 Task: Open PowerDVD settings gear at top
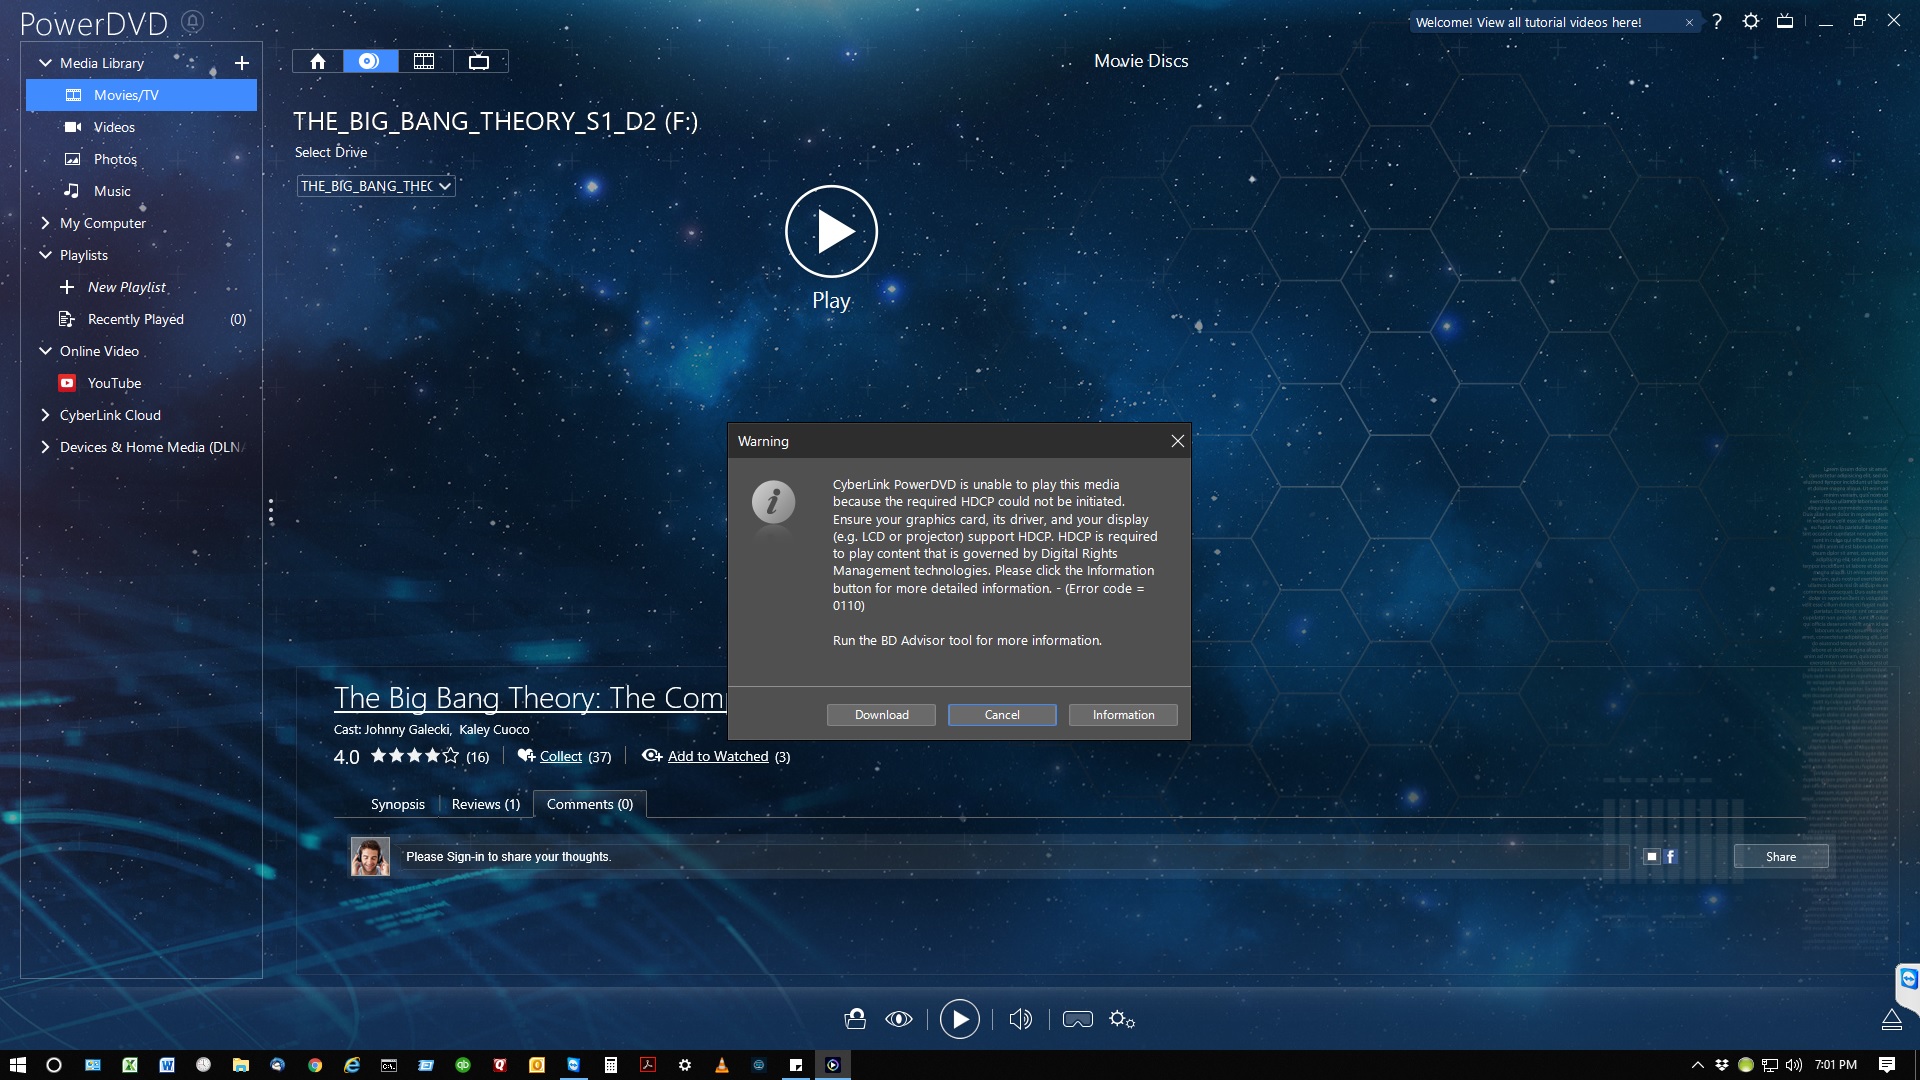click(x=1751, y=21)
